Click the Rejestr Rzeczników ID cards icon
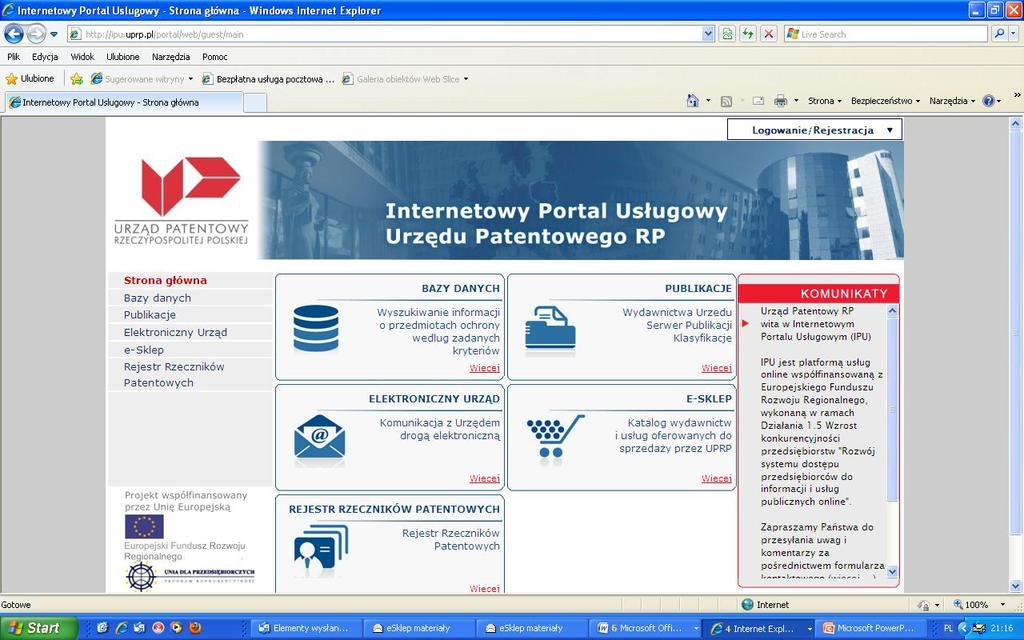1024x640 pixels. pos(321,547)
